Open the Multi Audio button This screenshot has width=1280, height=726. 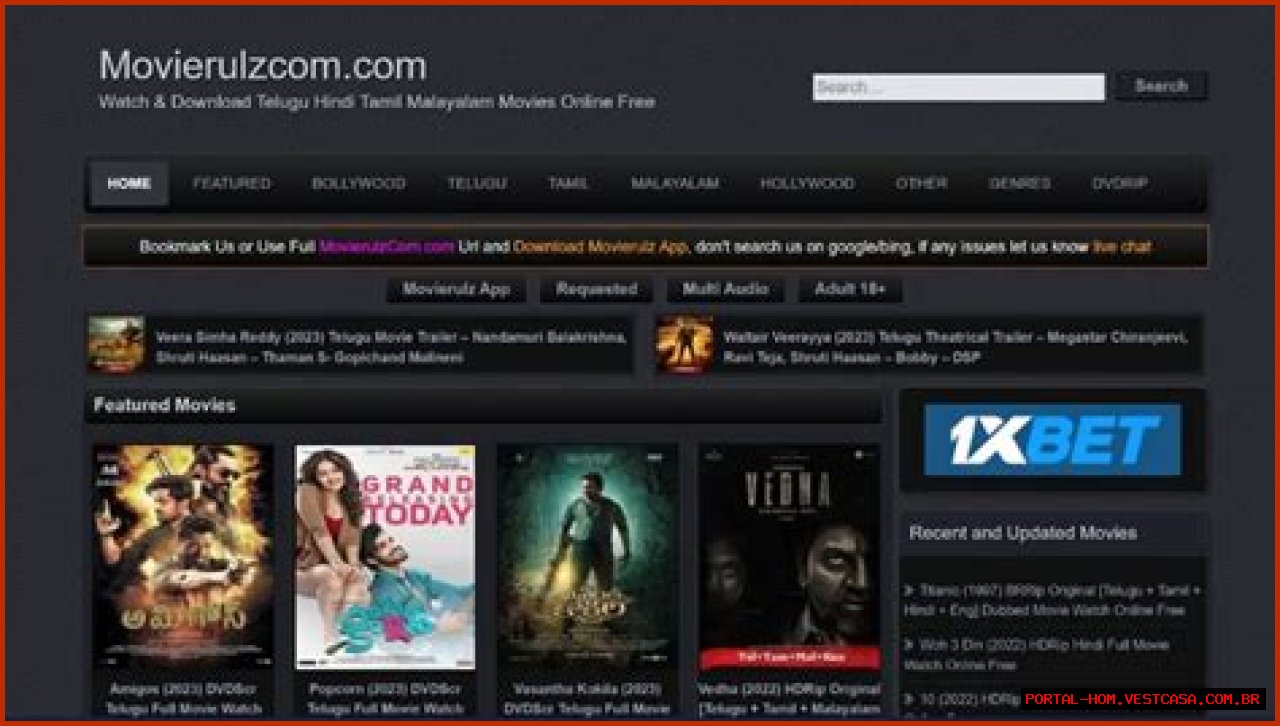[x=725, y=289]
